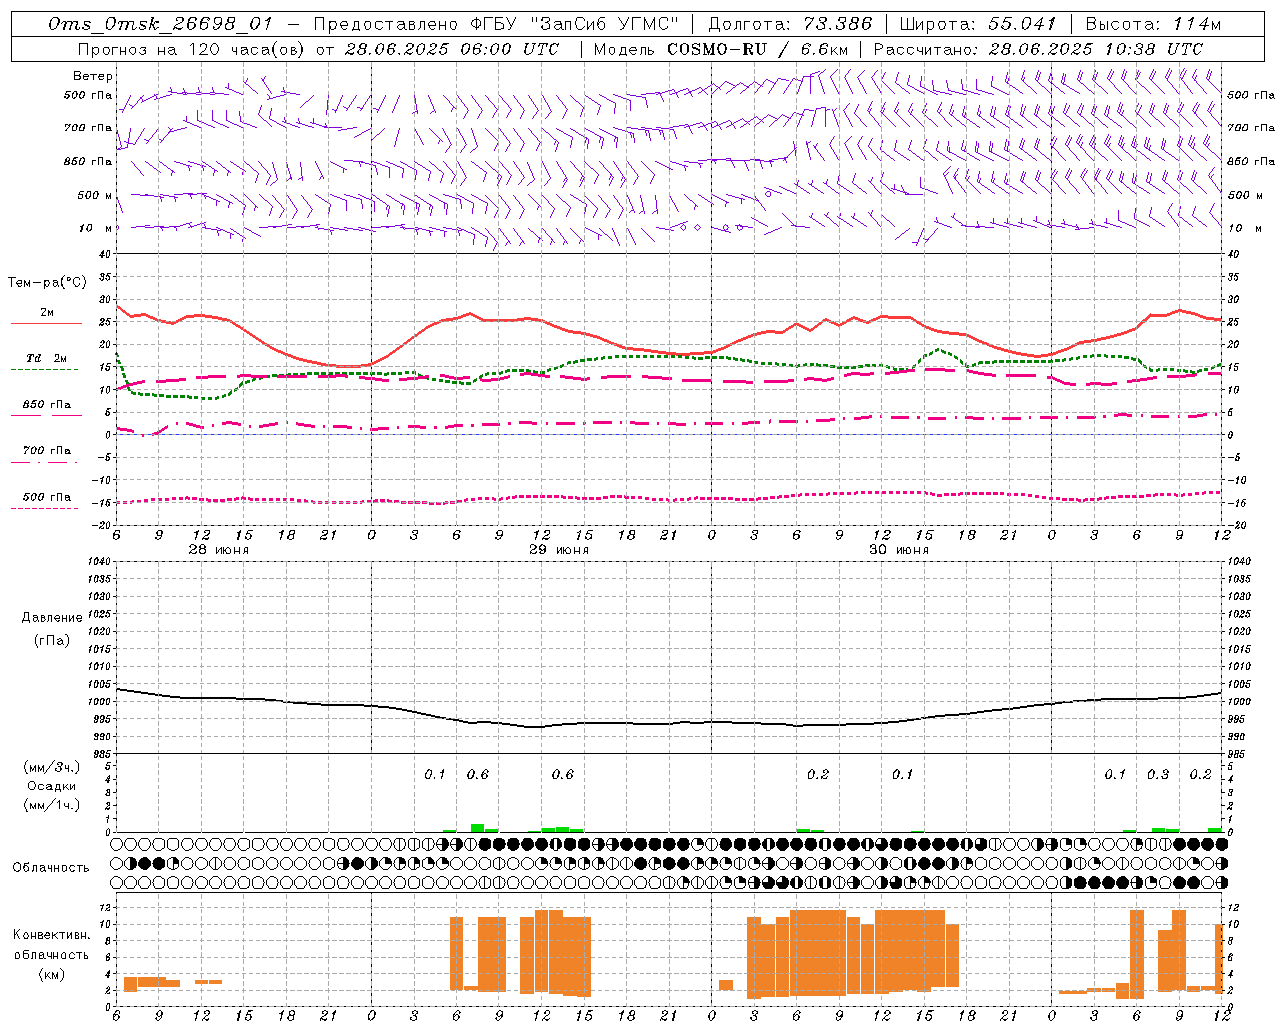Image resolution: width=1280 pixels, height=1024 pixels.
Task: Click the 29 июня date label
Action: pyautogui.click(x=559, y=550)
